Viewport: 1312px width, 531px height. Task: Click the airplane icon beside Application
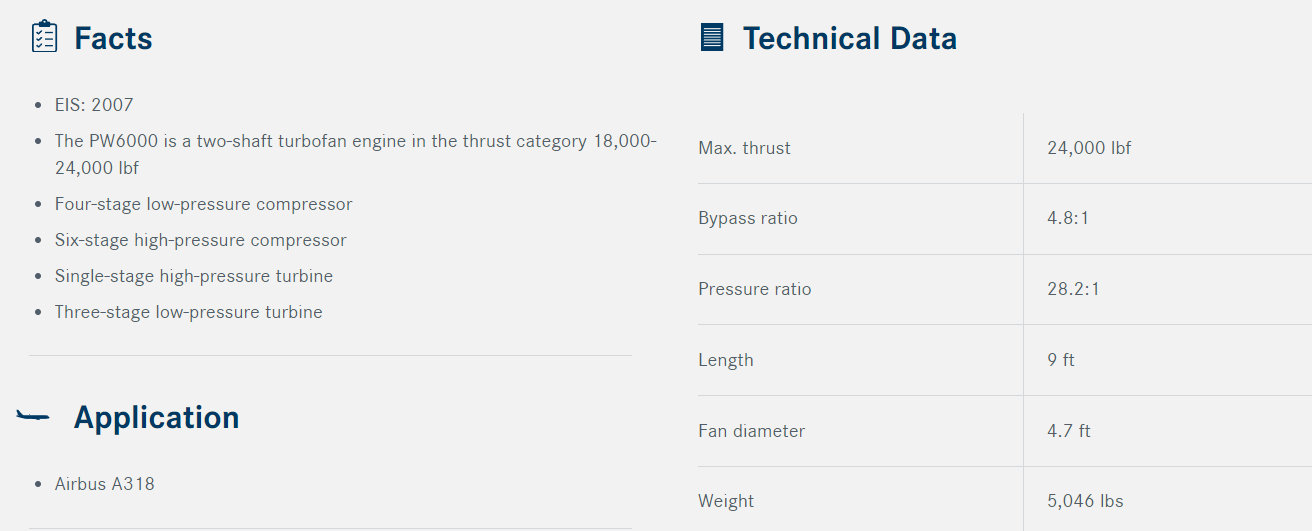[x=33, y=416]
